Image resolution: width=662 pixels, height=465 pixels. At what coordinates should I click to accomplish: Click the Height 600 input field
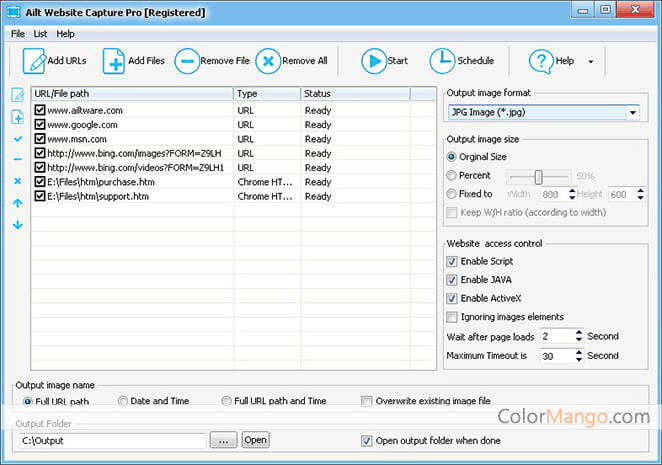622,194
